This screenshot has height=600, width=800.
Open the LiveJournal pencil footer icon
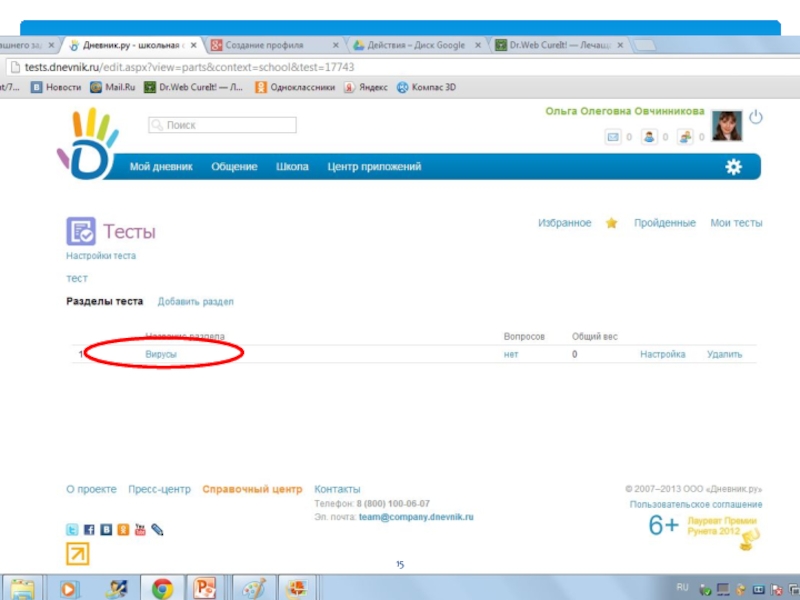pyautogui.click(x=157, y=530)
